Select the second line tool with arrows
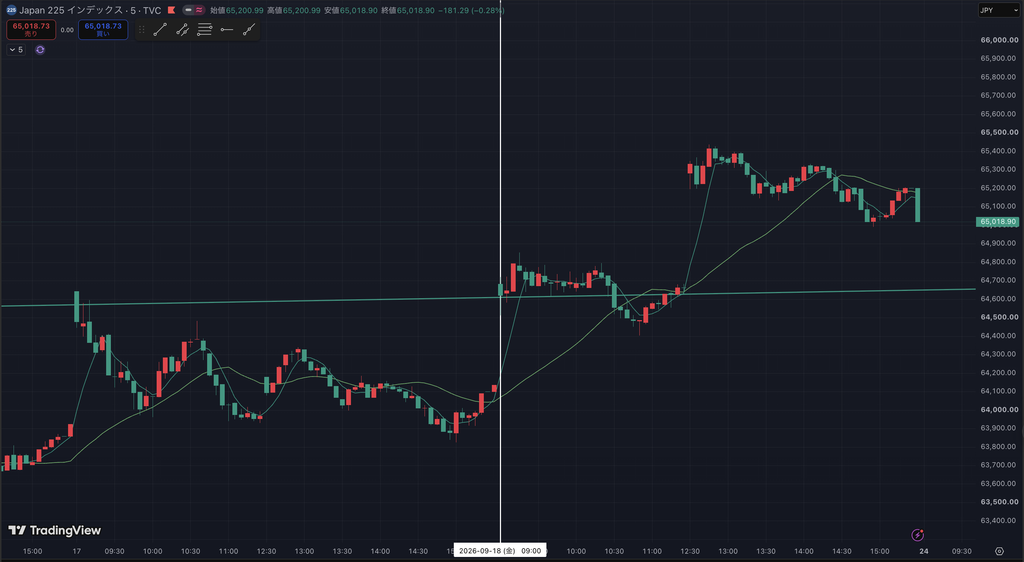This screenshot has height=562, width=1024. pyautogui.click(x=182, y=29)
